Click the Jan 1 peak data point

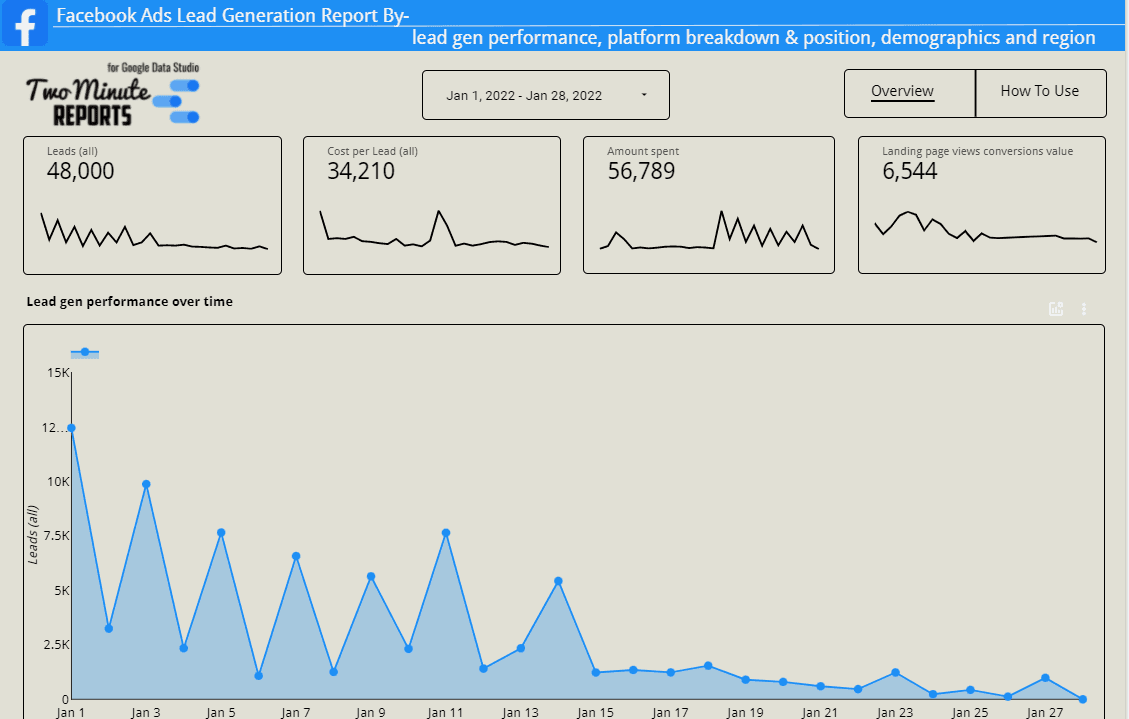[x=71, y=428]
